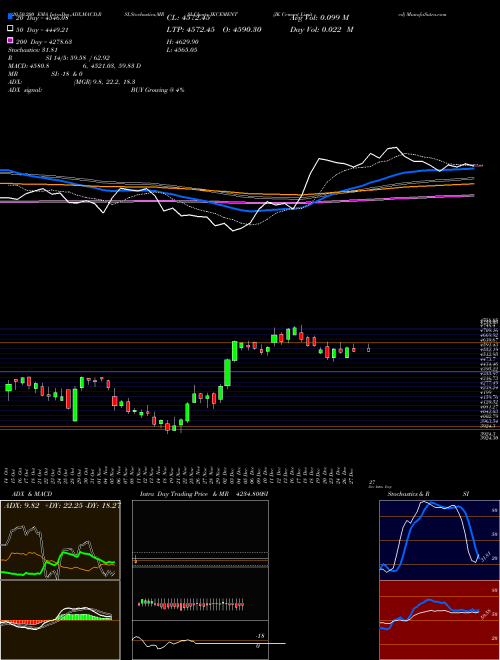Select the Day Vol: 0.022 M text
Image resolution: width=500 pixels, height=660 pixels.
(322, 29)
